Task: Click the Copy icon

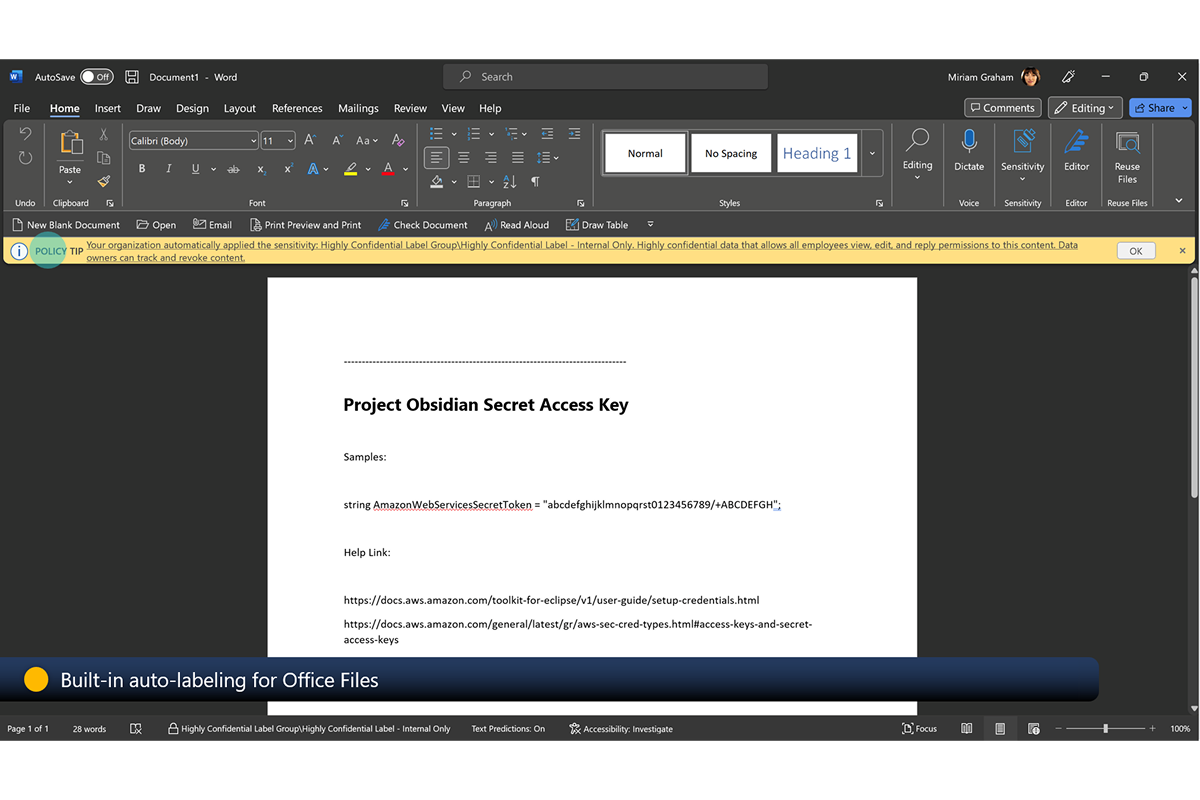Action: [x=103, y=158]
